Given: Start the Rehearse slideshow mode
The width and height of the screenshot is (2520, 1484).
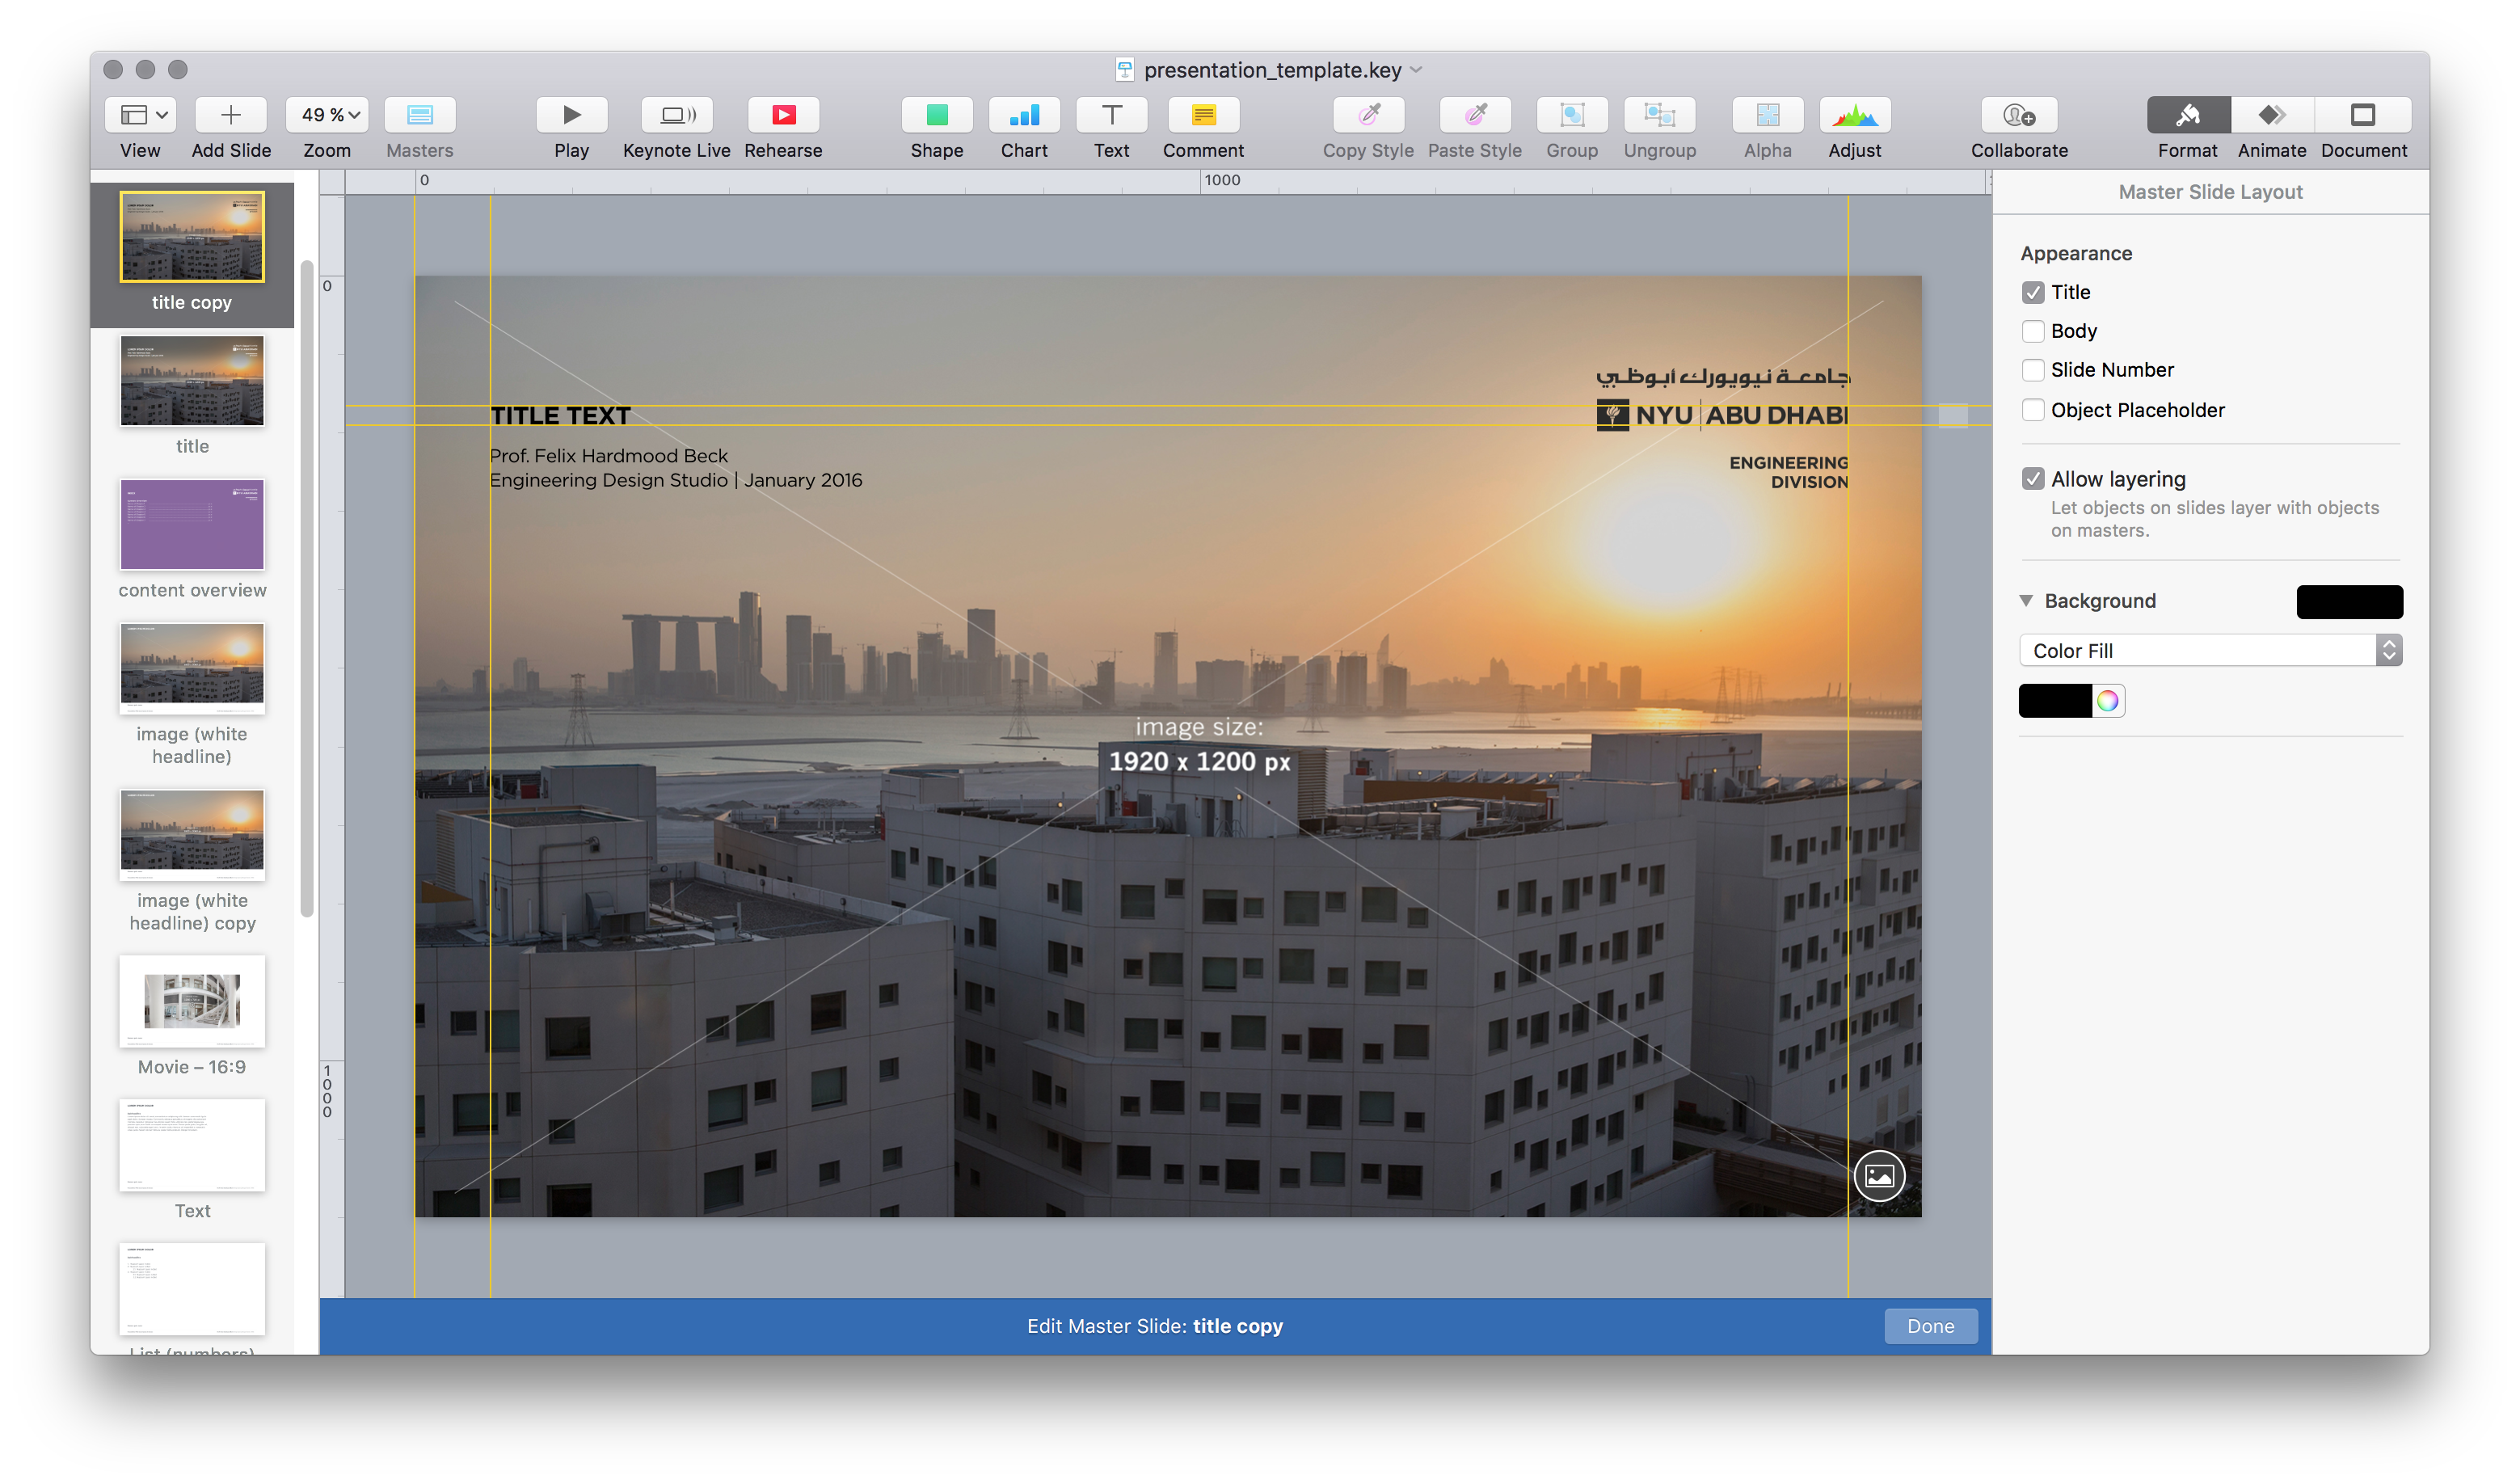Looking at the screenshot, I should pyautogui.click(x=783, y=115).
